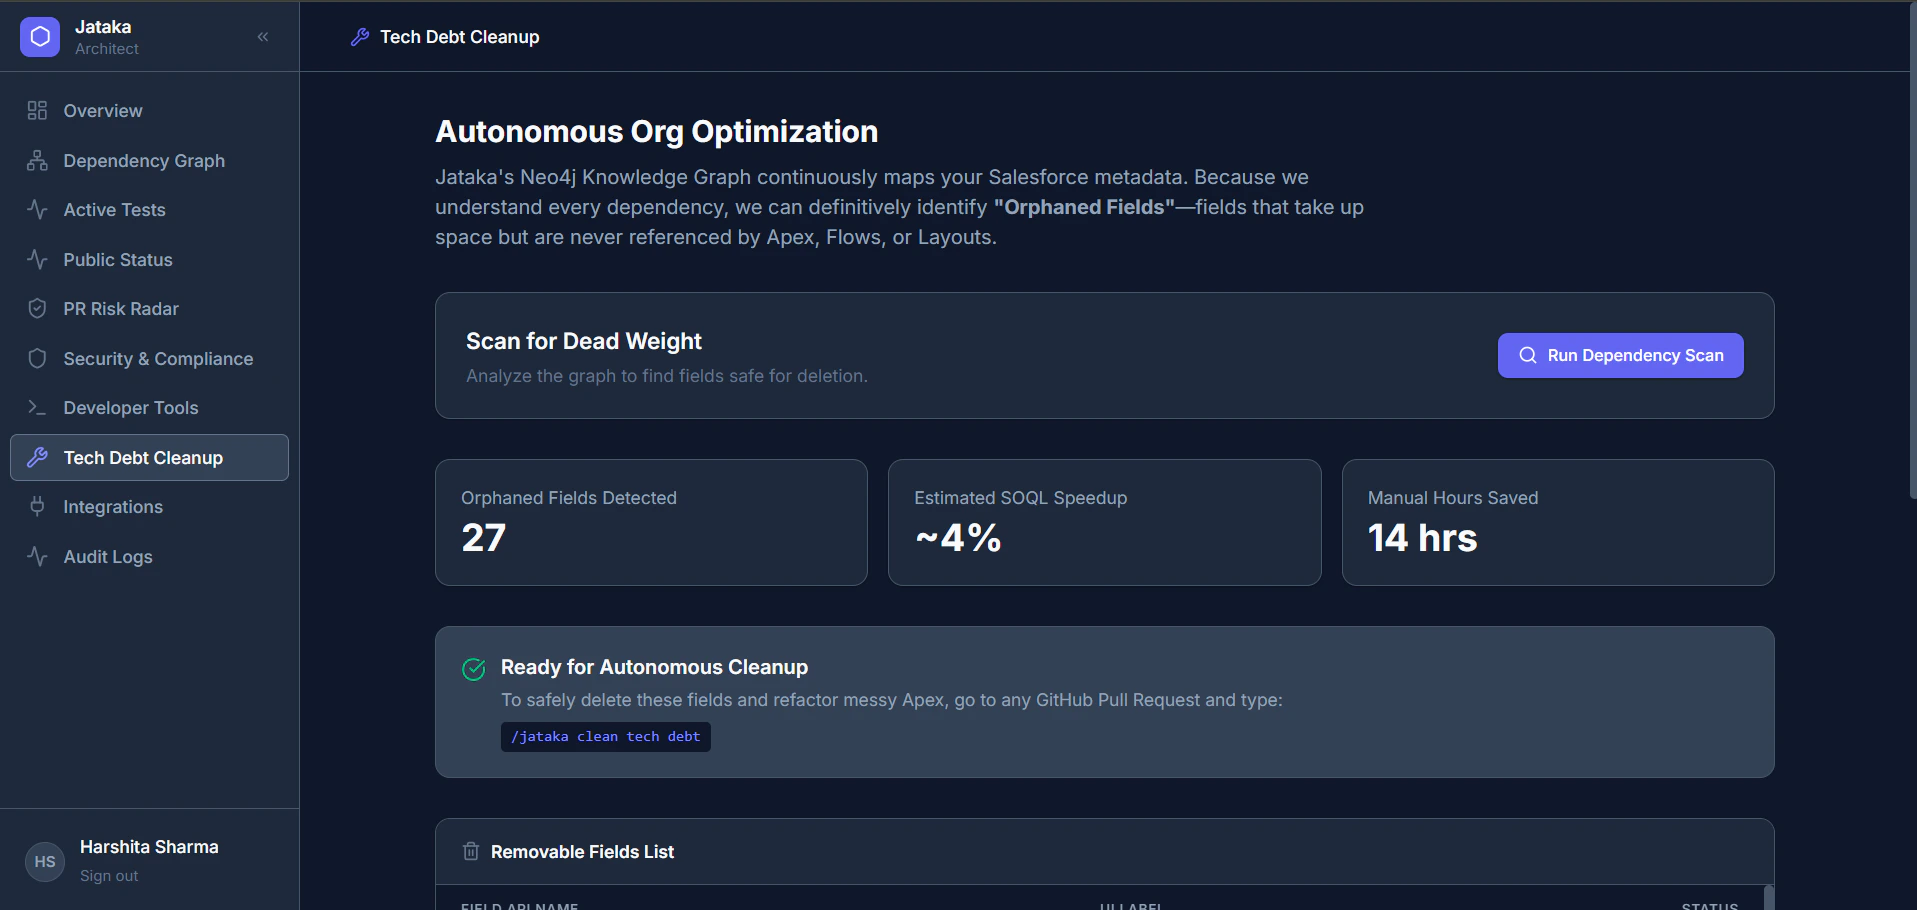Click the Jataka Architect workspace name

[107, 37]
